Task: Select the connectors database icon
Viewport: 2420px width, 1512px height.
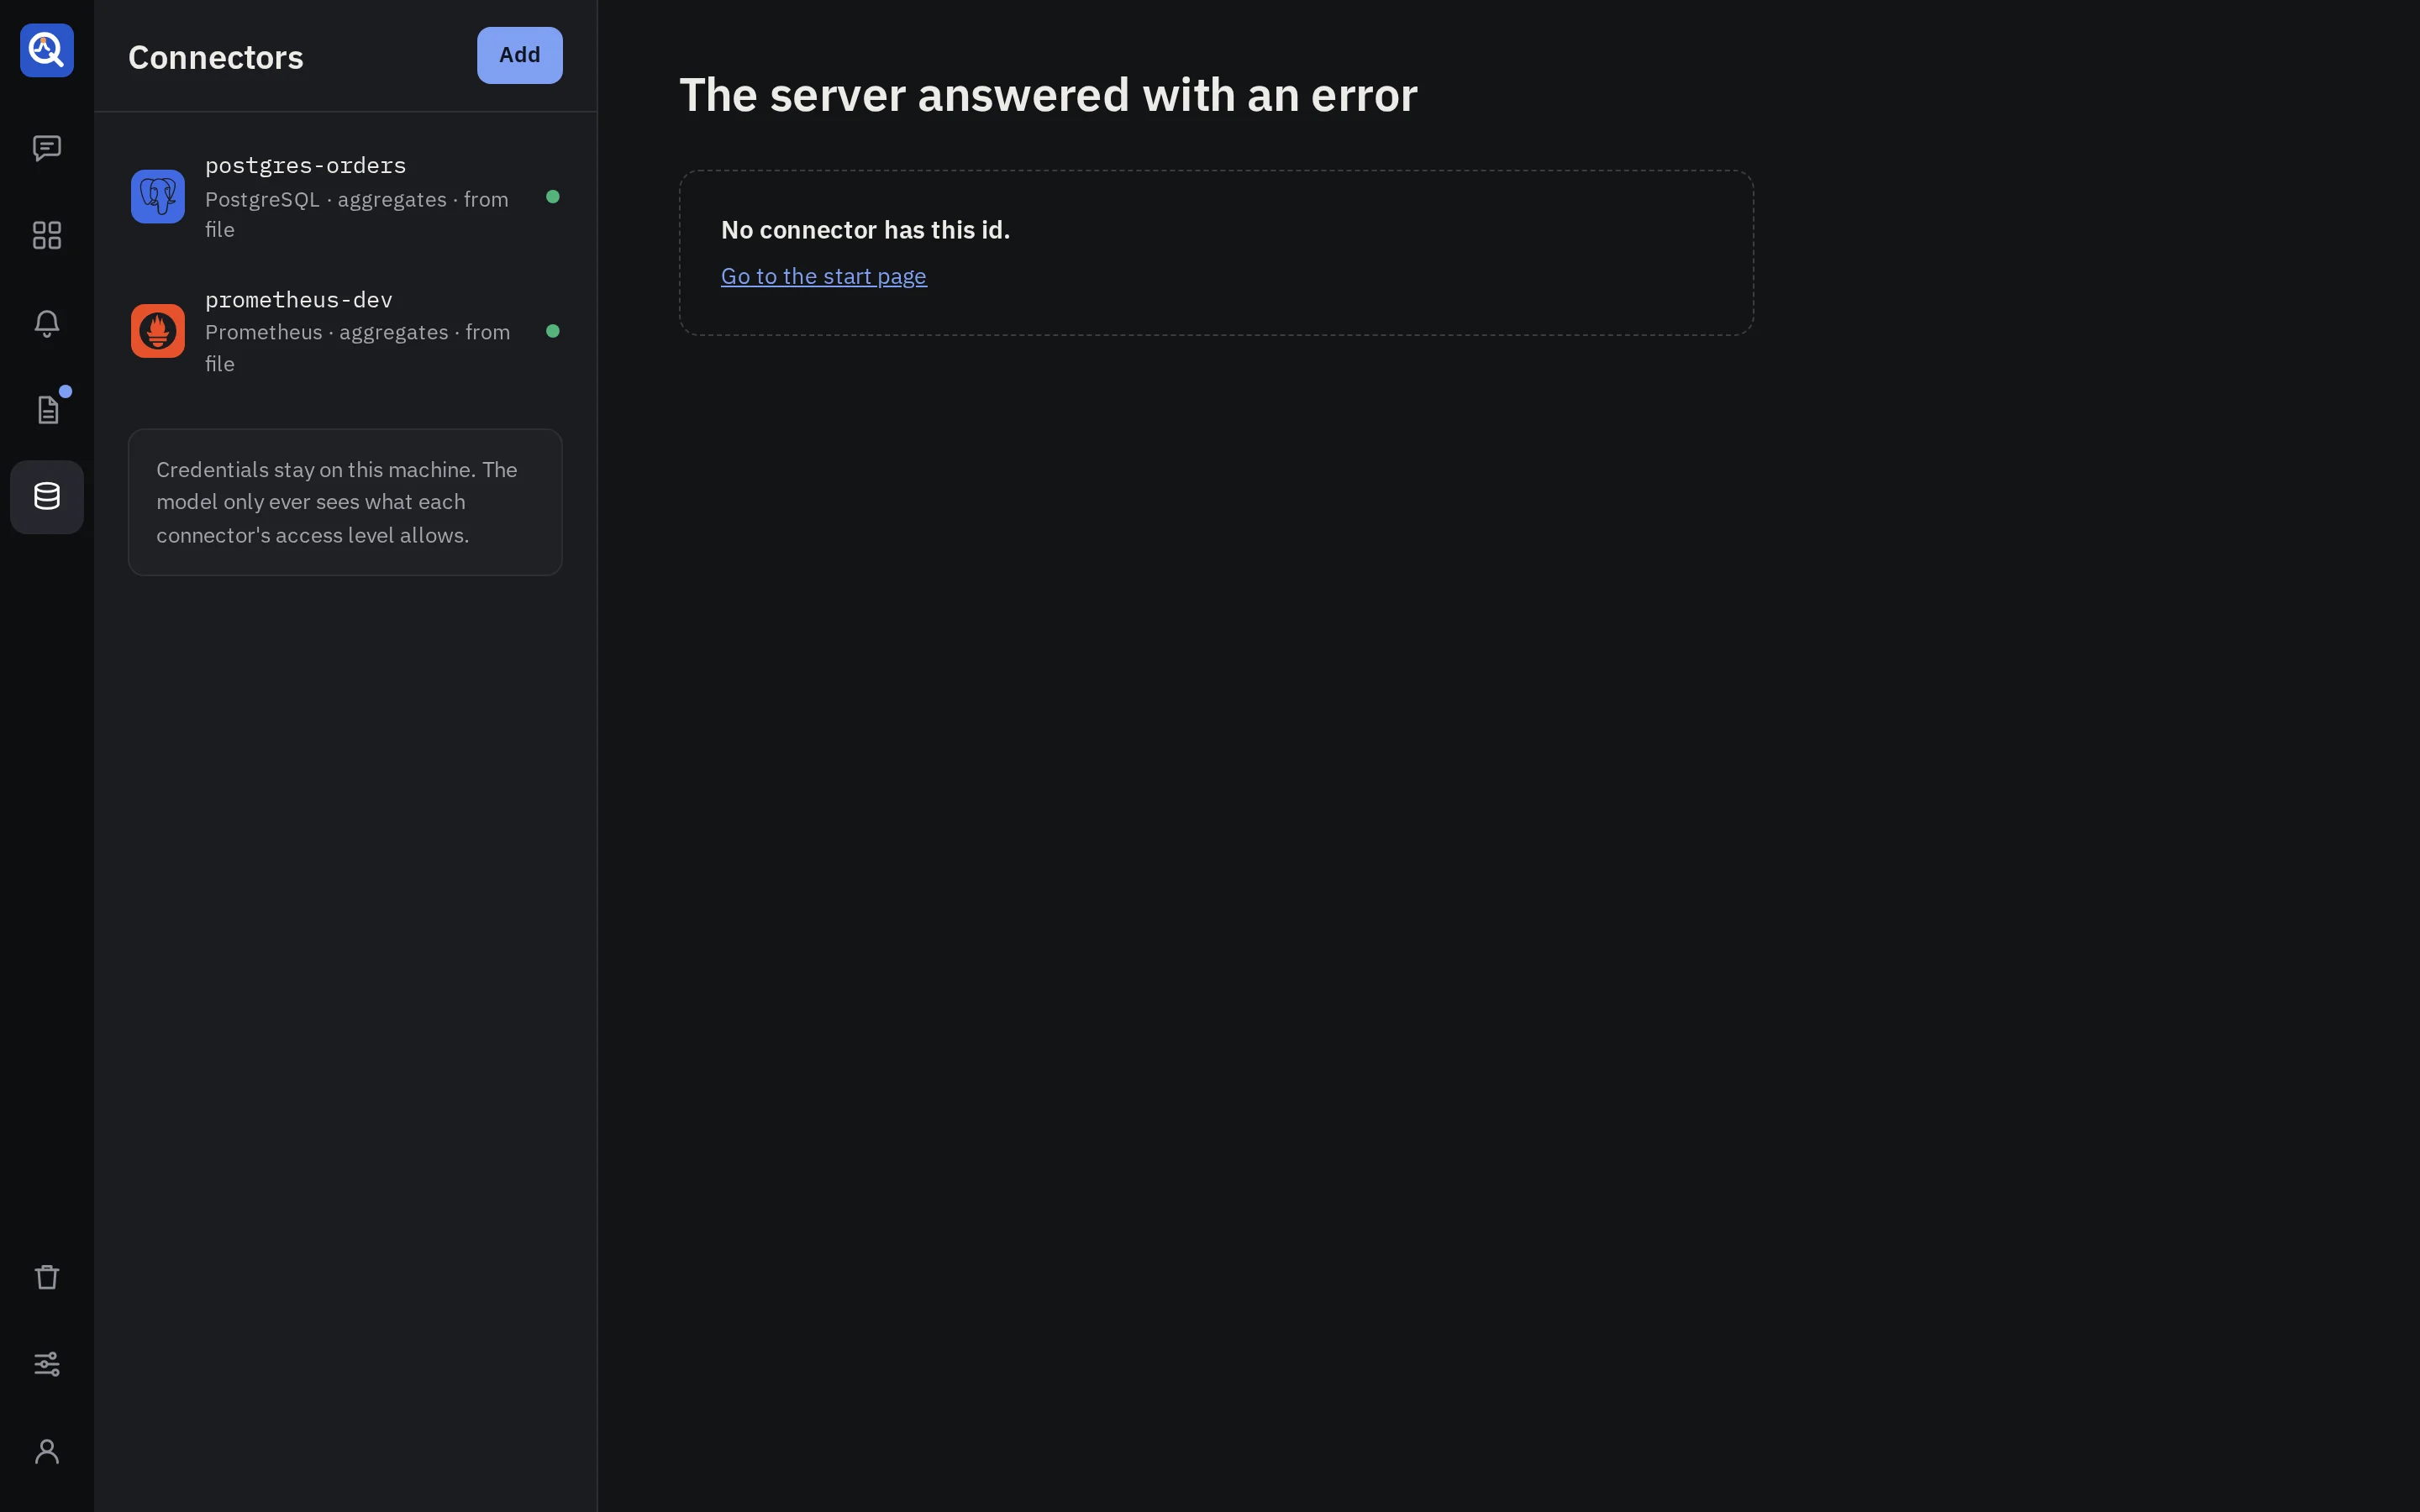Action: coord(47,497)
